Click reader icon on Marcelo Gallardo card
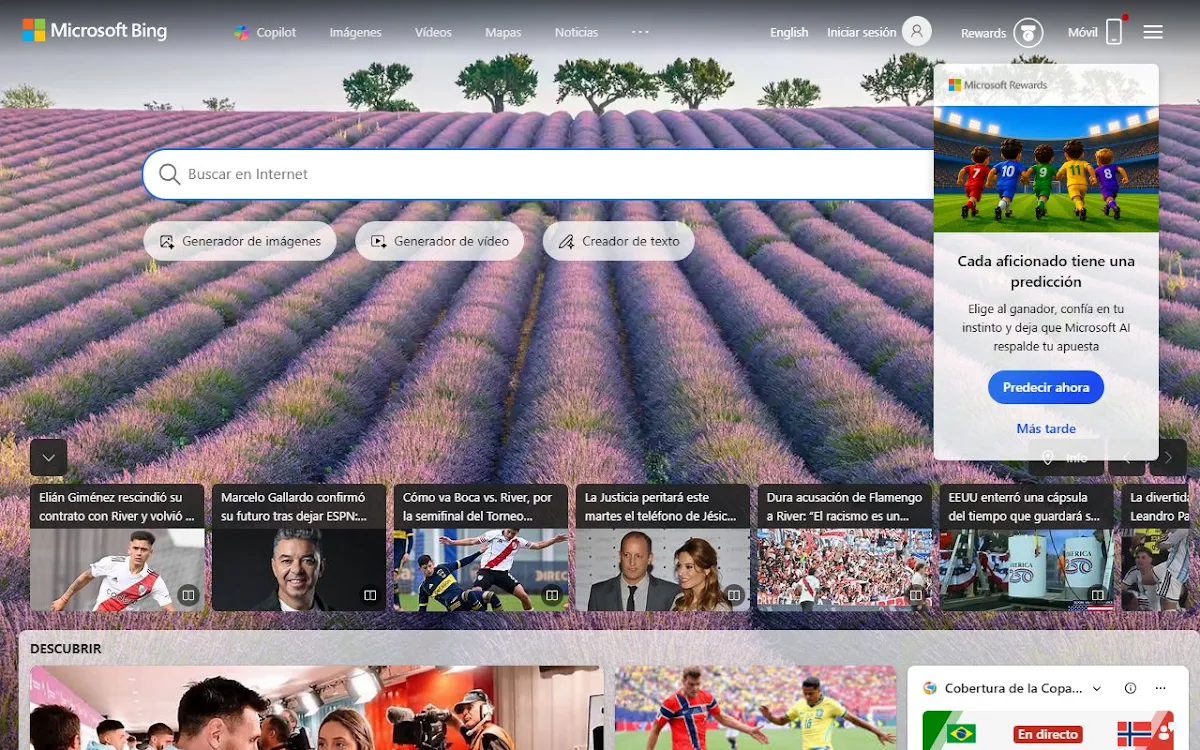Screen dimensions: 1200x750 click(369, 595)
